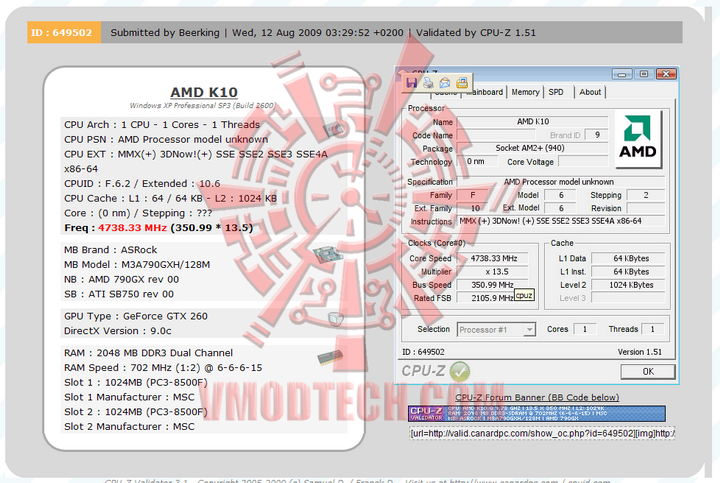Click the motherboard image beside MB Brand
Image resolution: width=720 pixels, height=483 pixels.
point(327,254)
